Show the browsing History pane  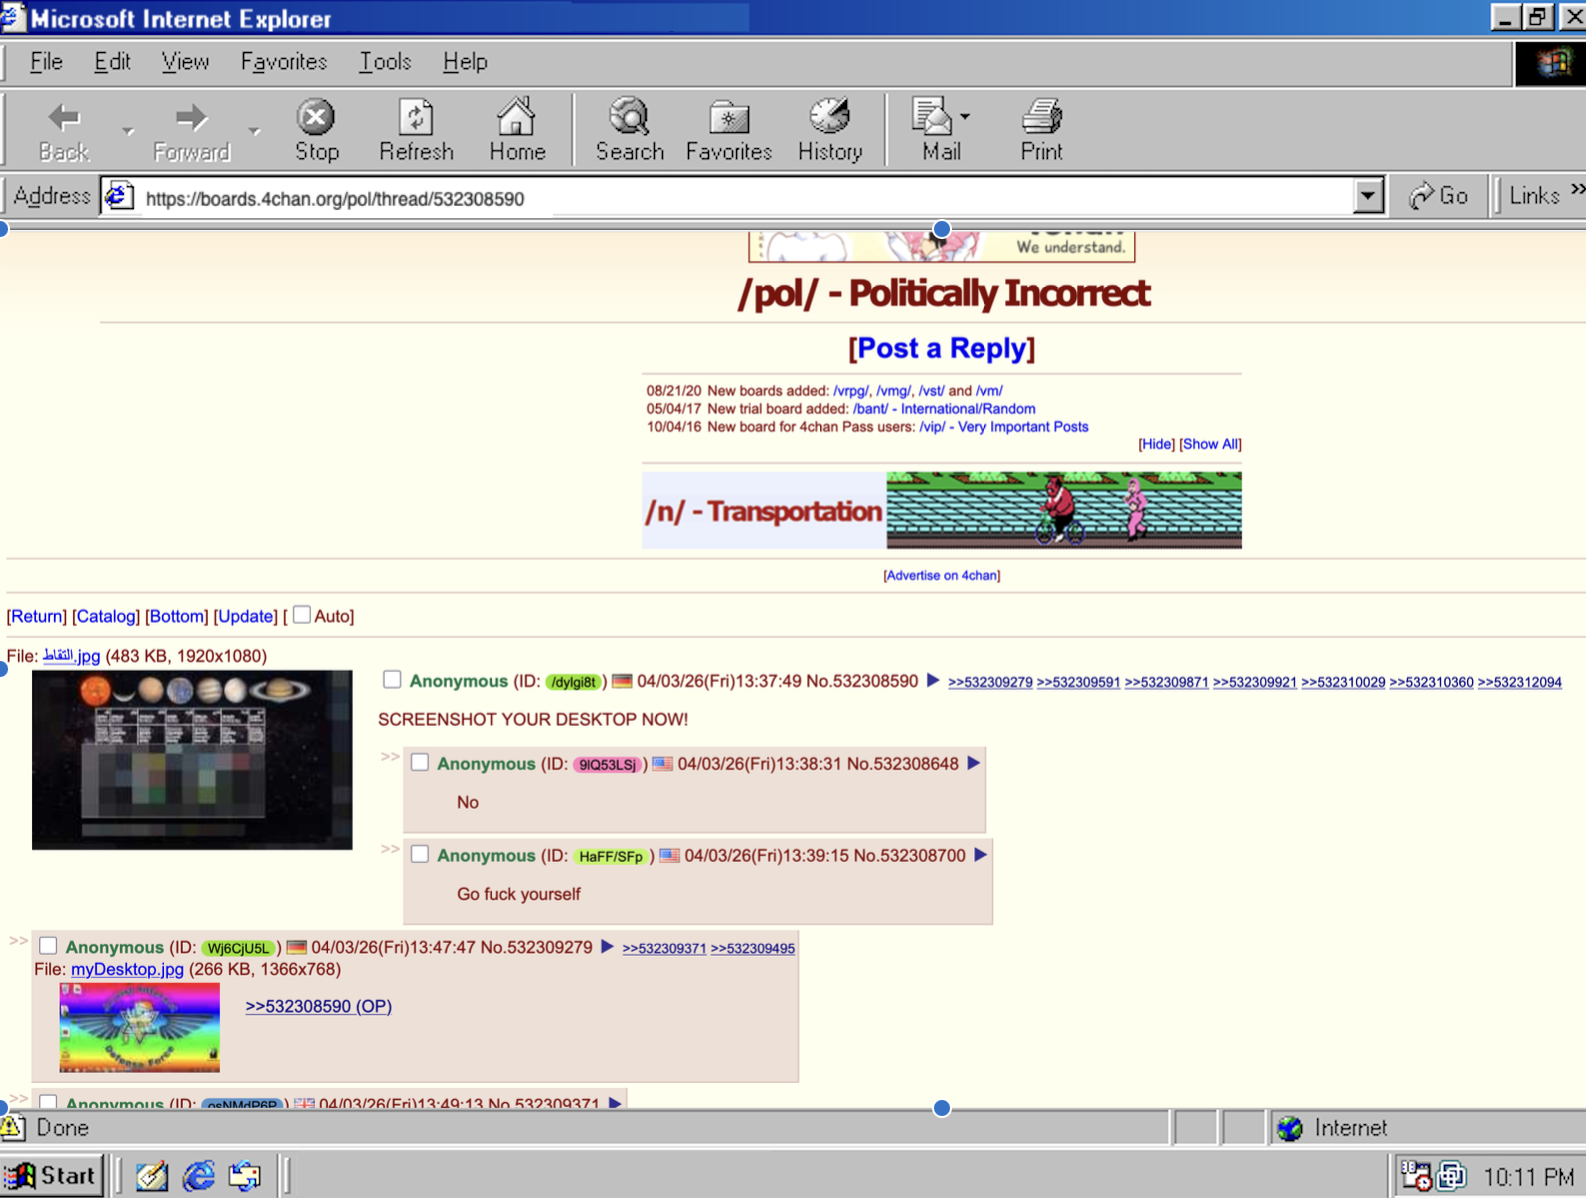pyautogui.click(x=830, y=130)
